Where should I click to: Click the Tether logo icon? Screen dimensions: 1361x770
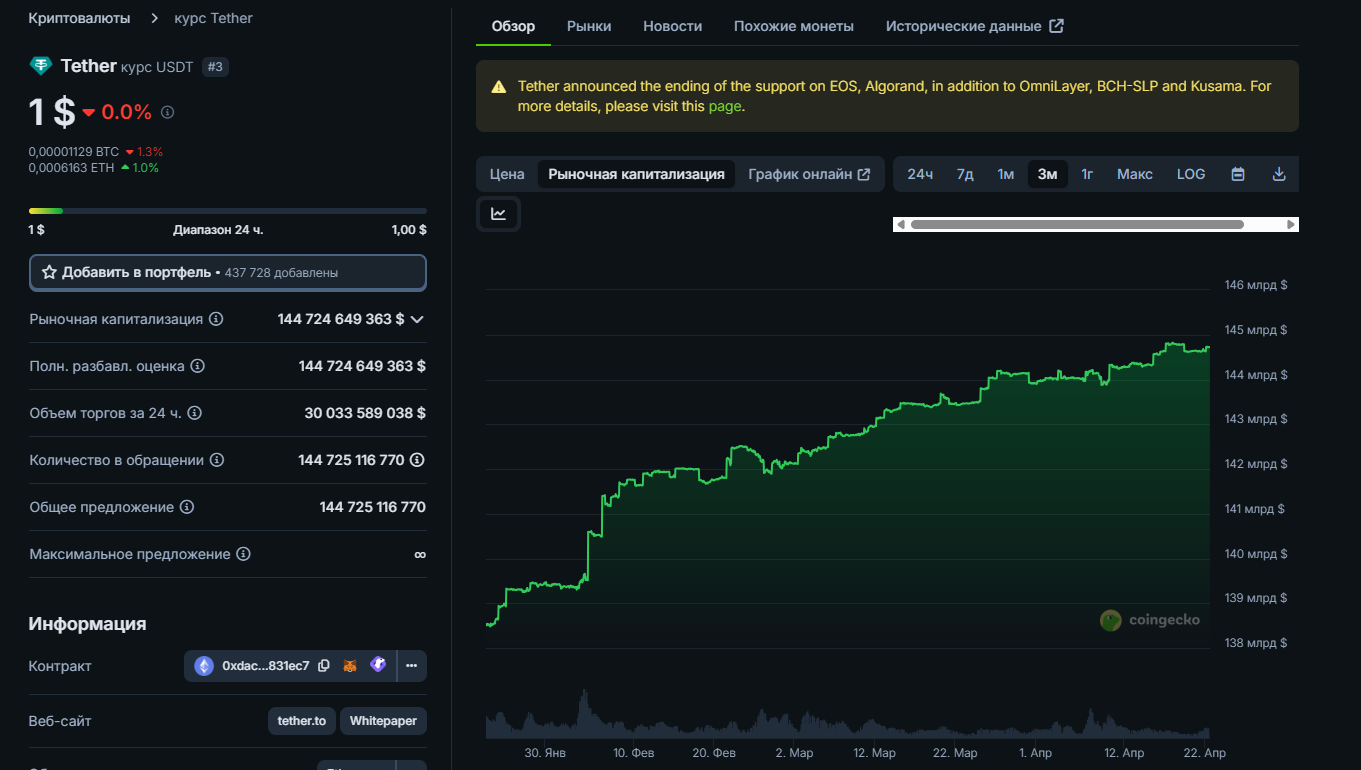coord(41,66)
